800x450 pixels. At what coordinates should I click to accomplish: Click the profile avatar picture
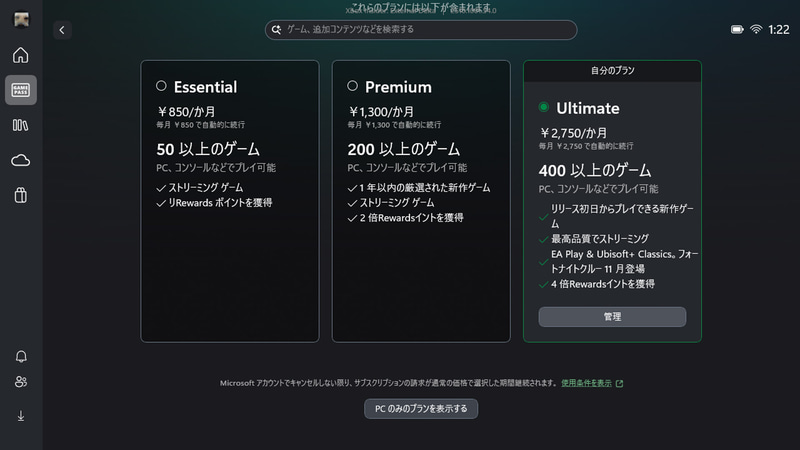click(20, 18)
